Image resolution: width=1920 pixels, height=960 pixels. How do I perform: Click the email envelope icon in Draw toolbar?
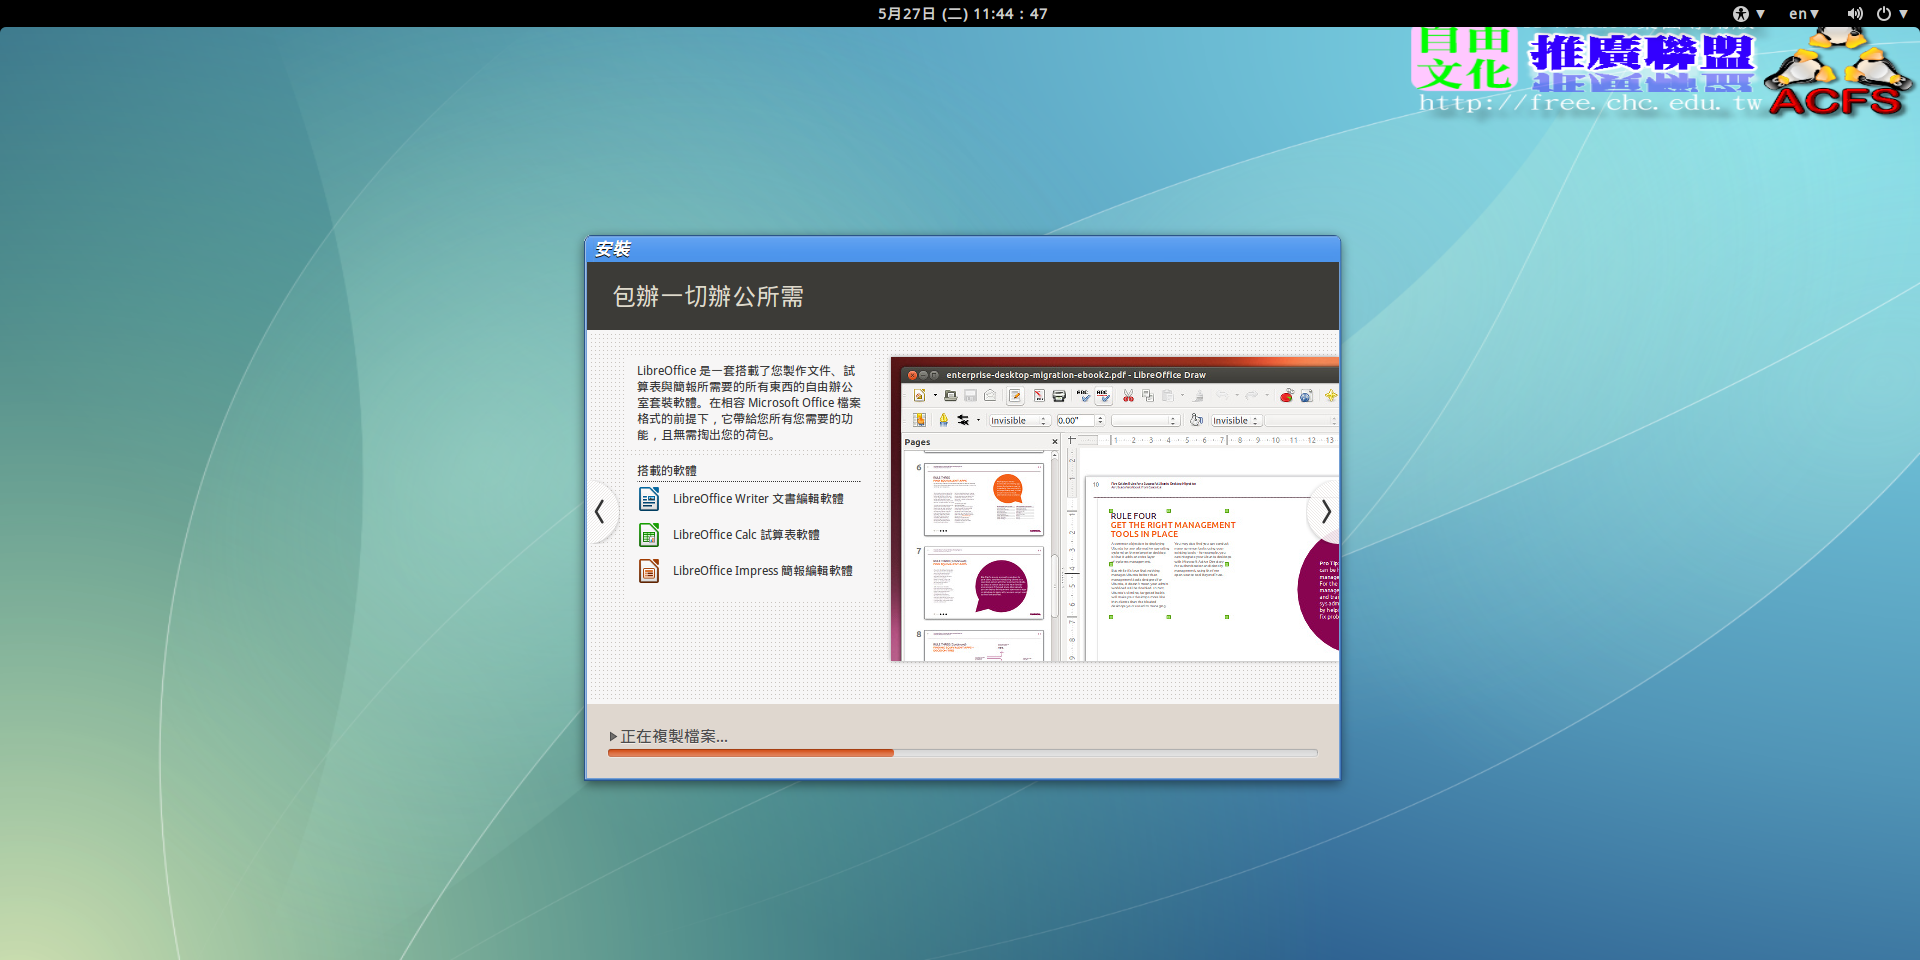click(x=990, y=395)
